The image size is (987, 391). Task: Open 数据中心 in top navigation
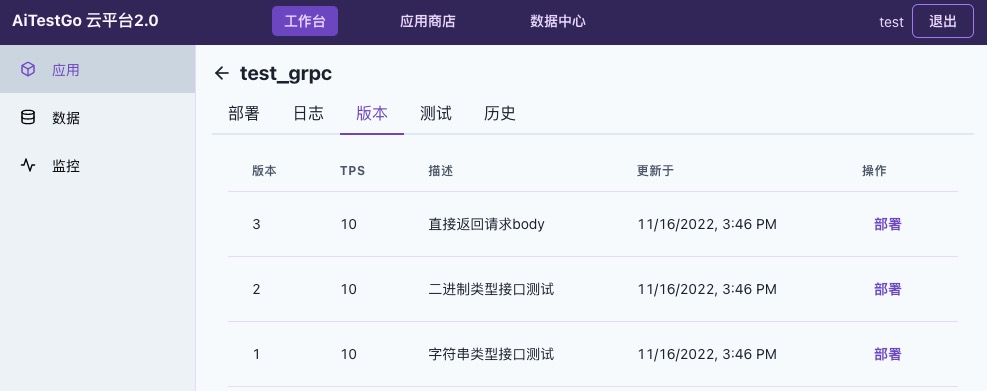558,21
